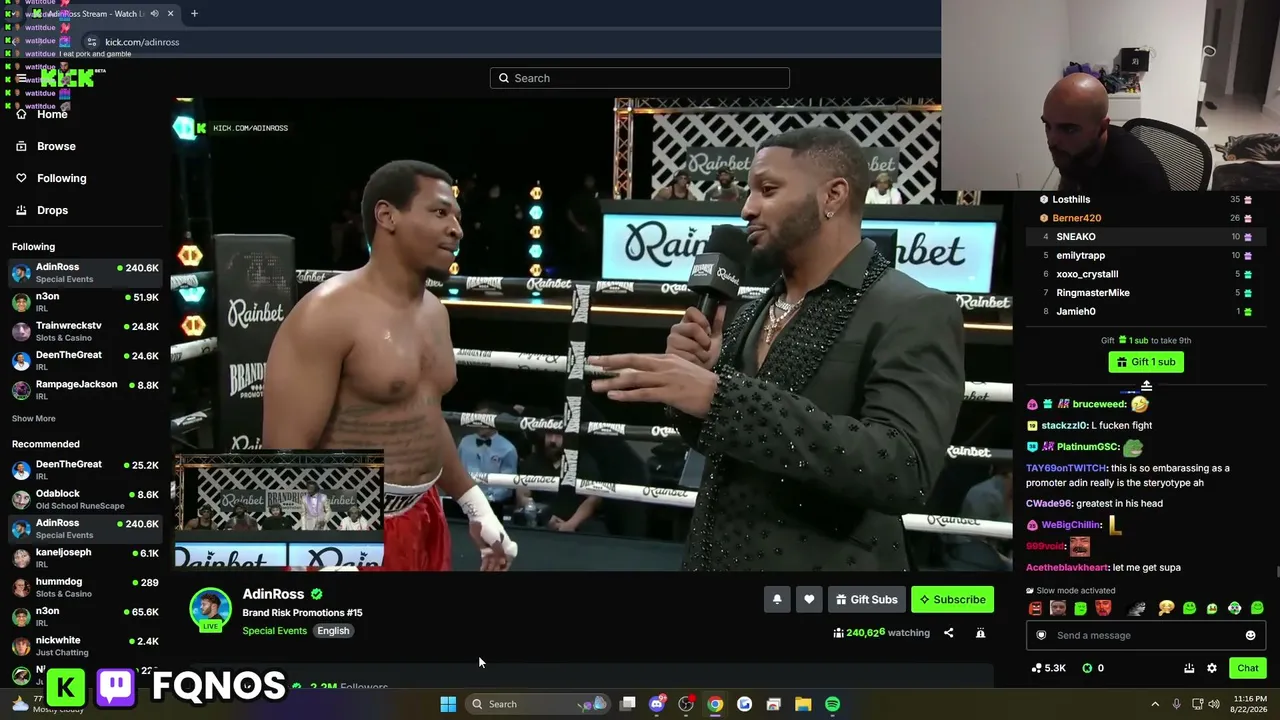Expand Following list with Show More

pos(34,418)
